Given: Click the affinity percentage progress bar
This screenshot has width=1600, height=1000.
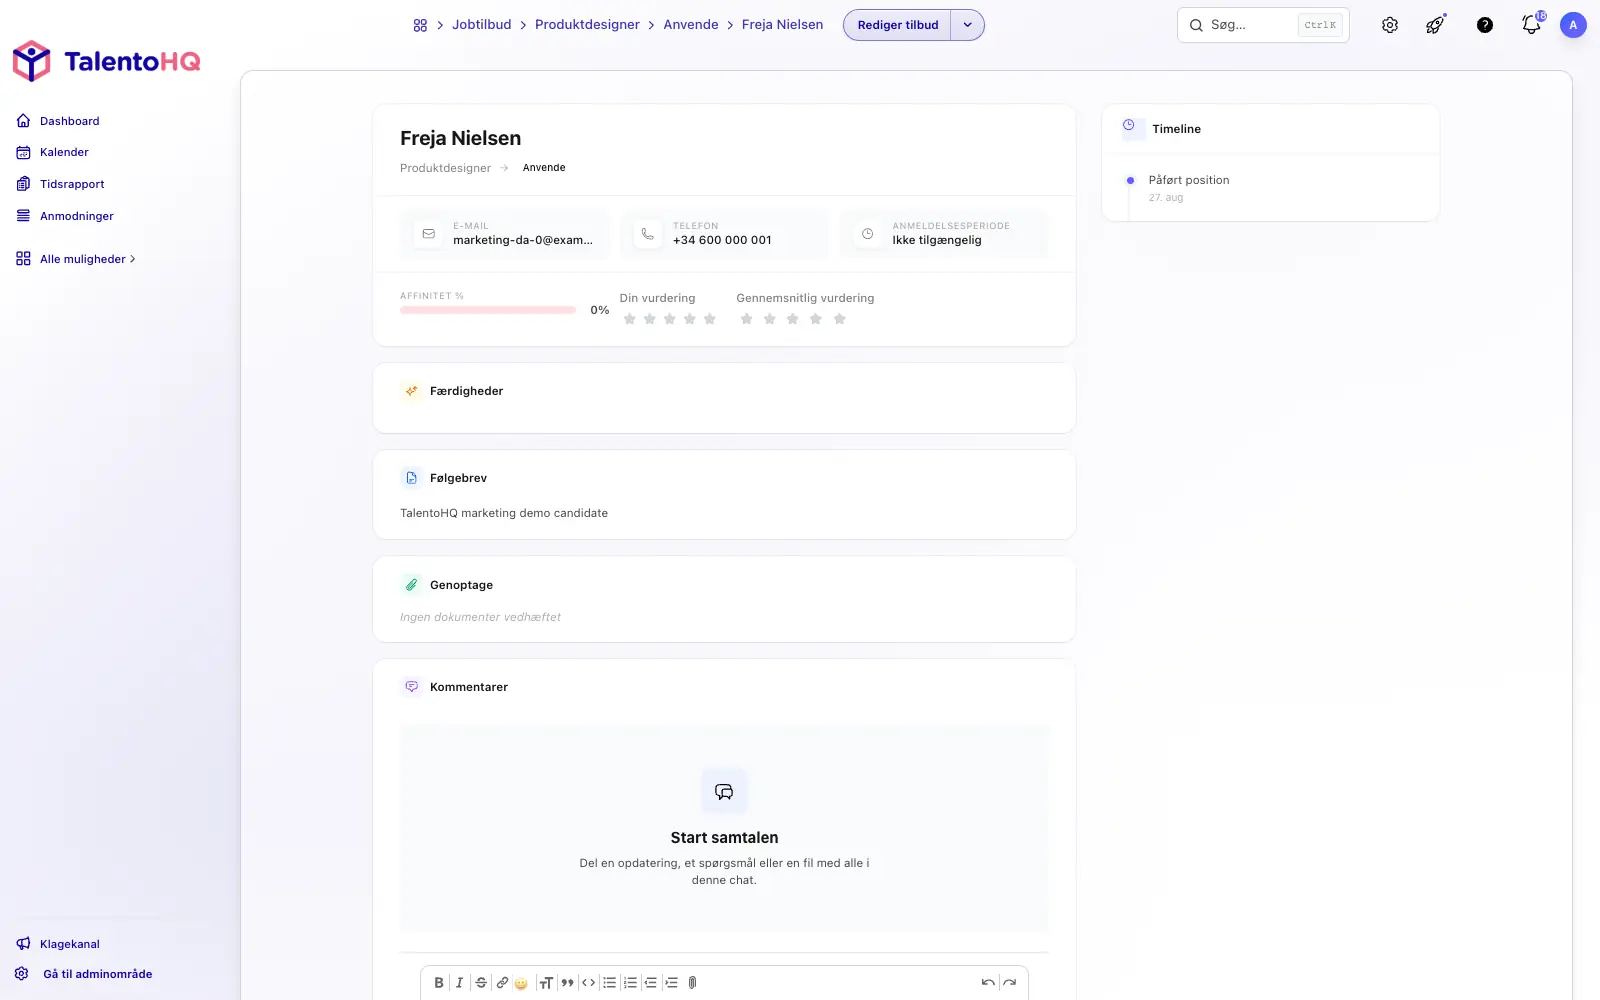Looking at the screenshot, I should (x=488, y=310).
